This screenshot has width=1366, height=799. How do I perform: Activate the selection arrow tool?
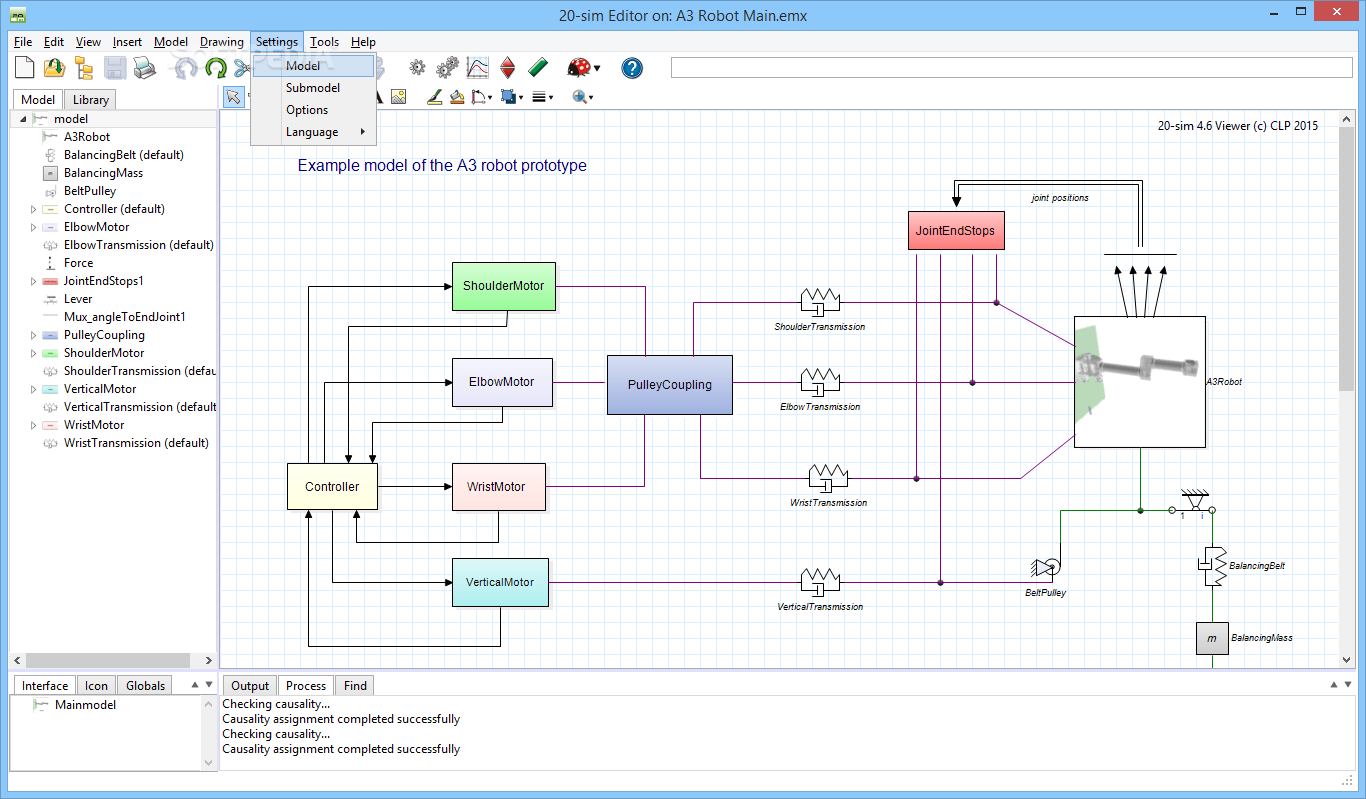(x=233, y=97)
